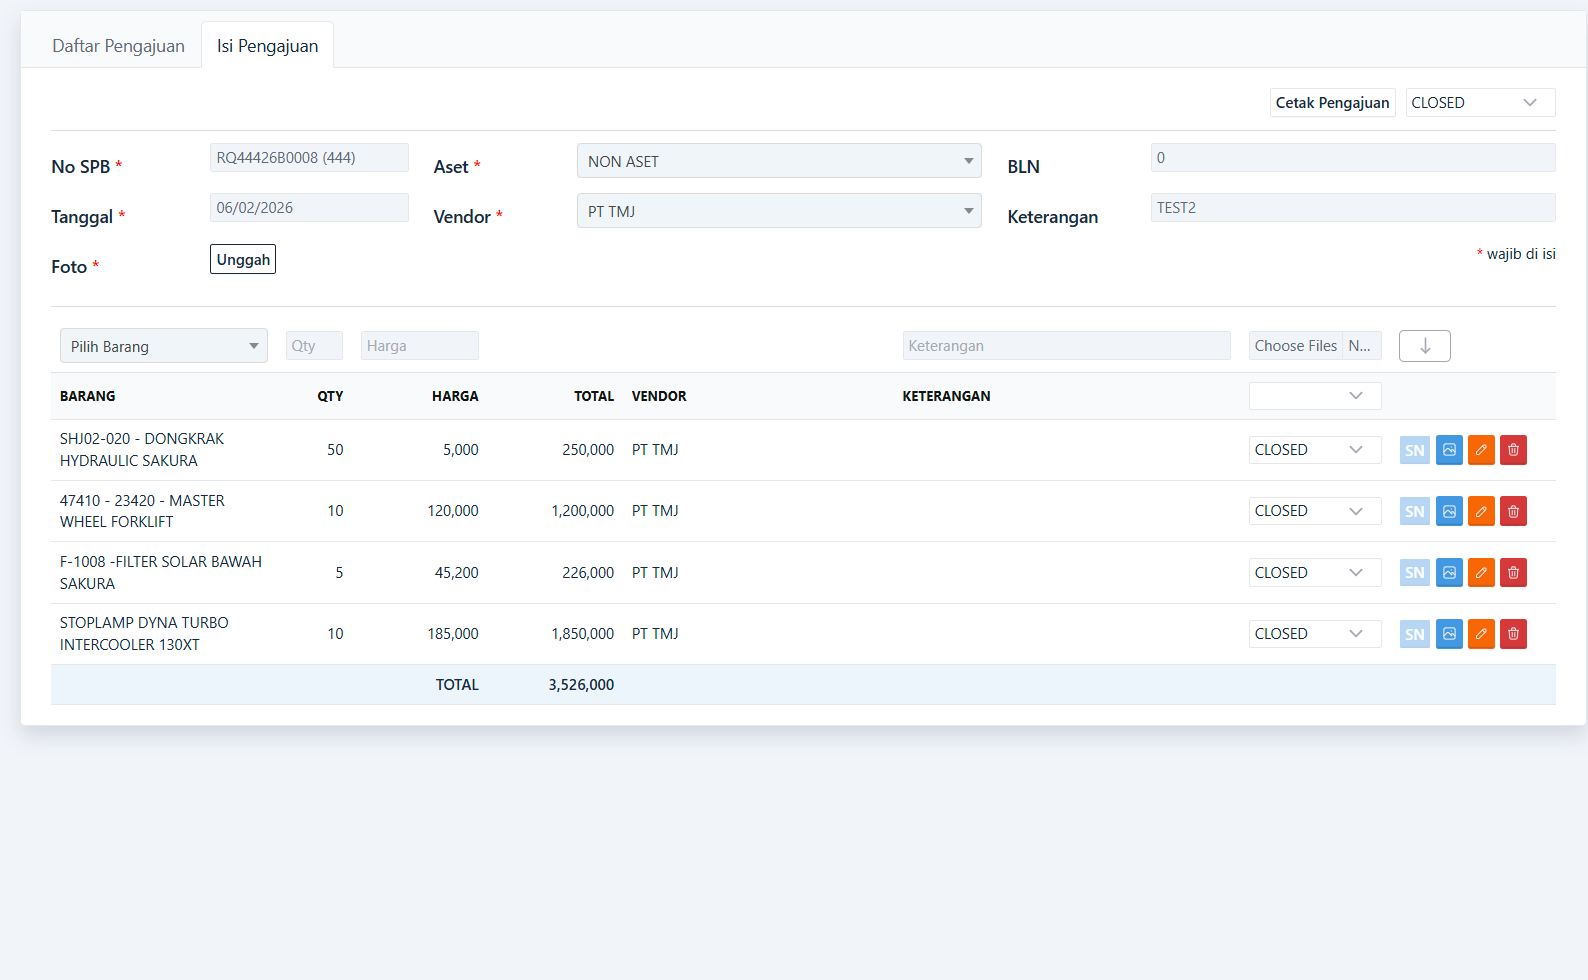1588x980 pixels.
Task: Switch to the Daftar Pengajuan tab
Action: coord(118,46)
